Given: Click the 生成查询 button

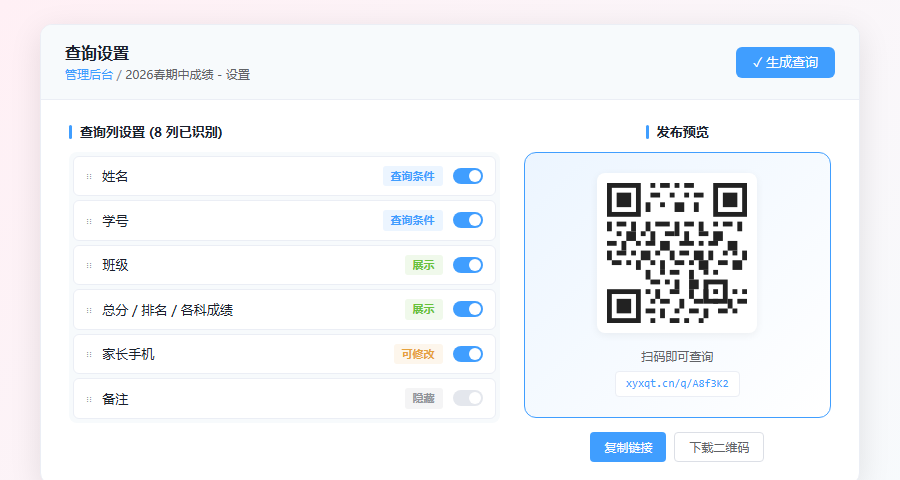Looking at the screenshot, I should pyautogui.click(x=785, y=63).
